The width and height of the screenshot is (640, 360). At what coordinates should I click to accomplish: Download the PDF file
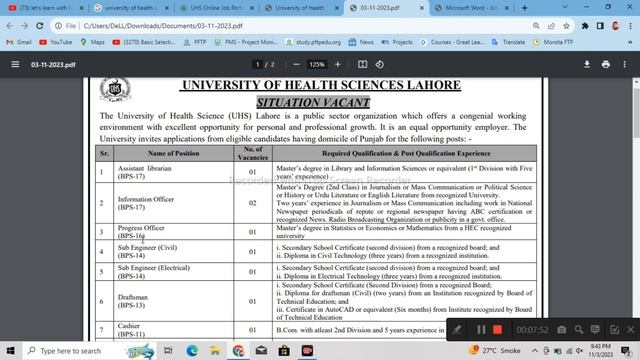(x=587, y=64)
